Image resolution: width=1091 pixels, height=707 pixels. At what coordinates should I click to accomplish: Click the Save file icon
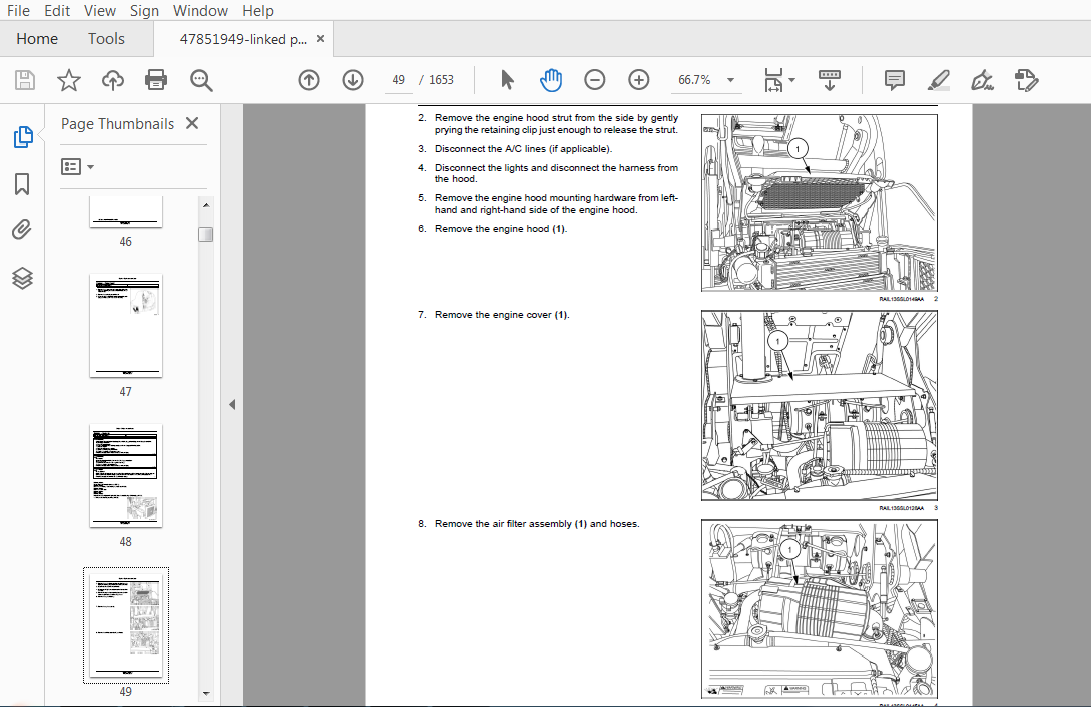coord(25,80)
